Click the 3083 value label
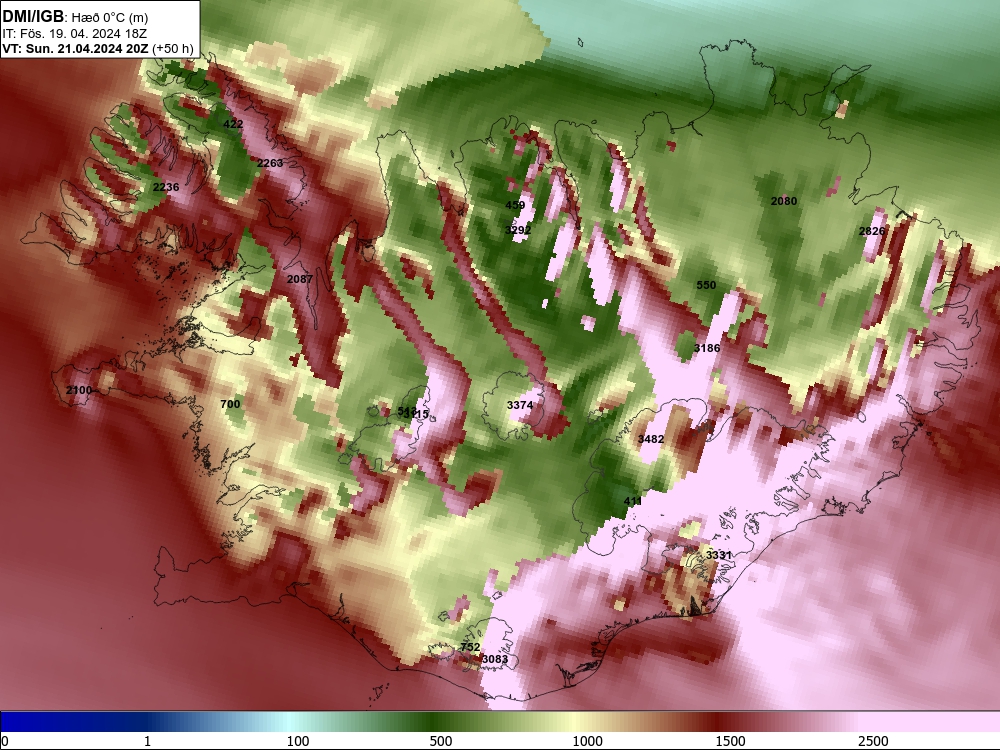 tap(495, 659)
